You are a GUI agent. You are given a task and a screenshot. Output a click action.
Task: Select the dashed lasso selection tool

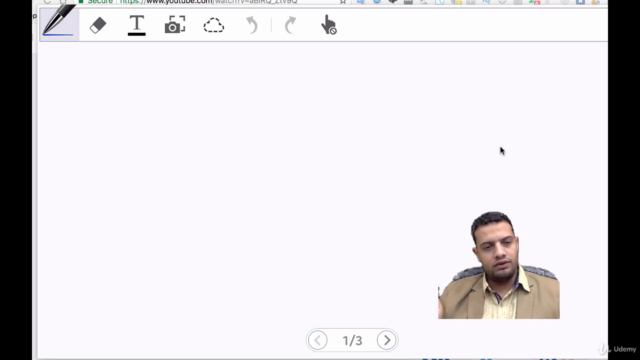click(x=213, y=25)
